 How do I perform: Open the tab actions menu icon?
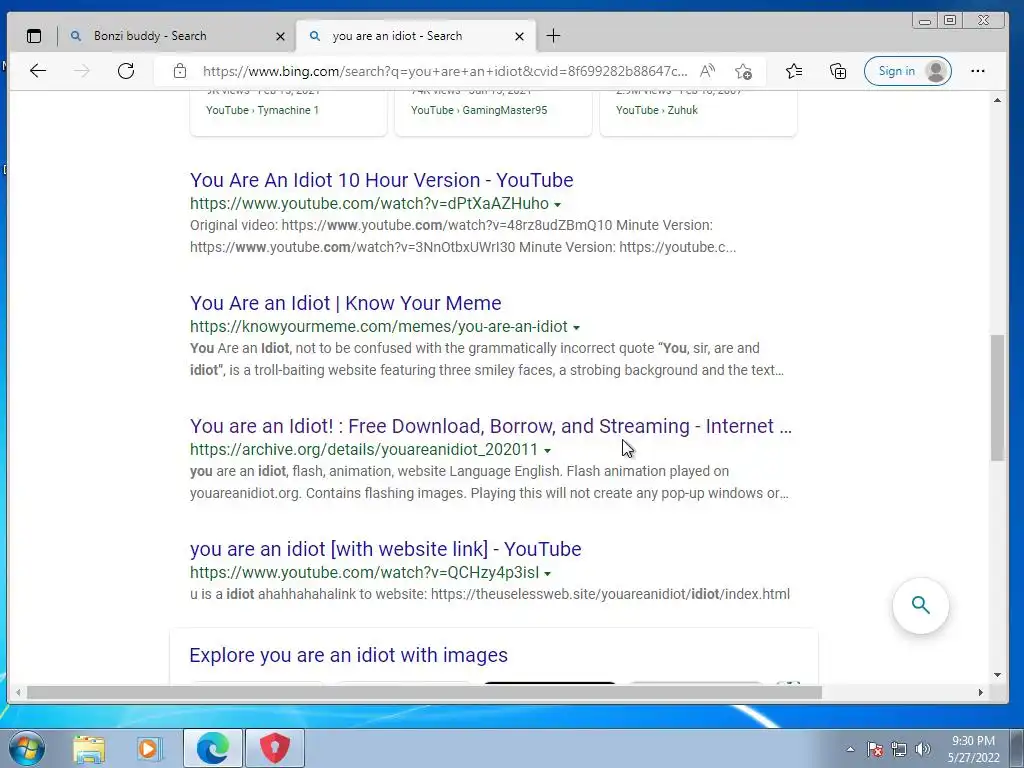click(x=34, y=36)
